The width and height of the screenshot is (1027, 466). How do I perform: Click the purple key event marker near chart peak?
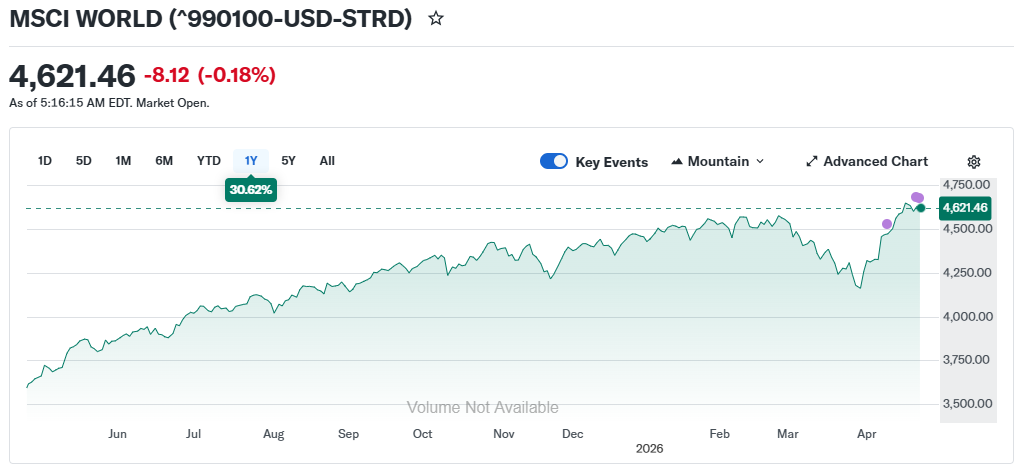tap(917, 197)
